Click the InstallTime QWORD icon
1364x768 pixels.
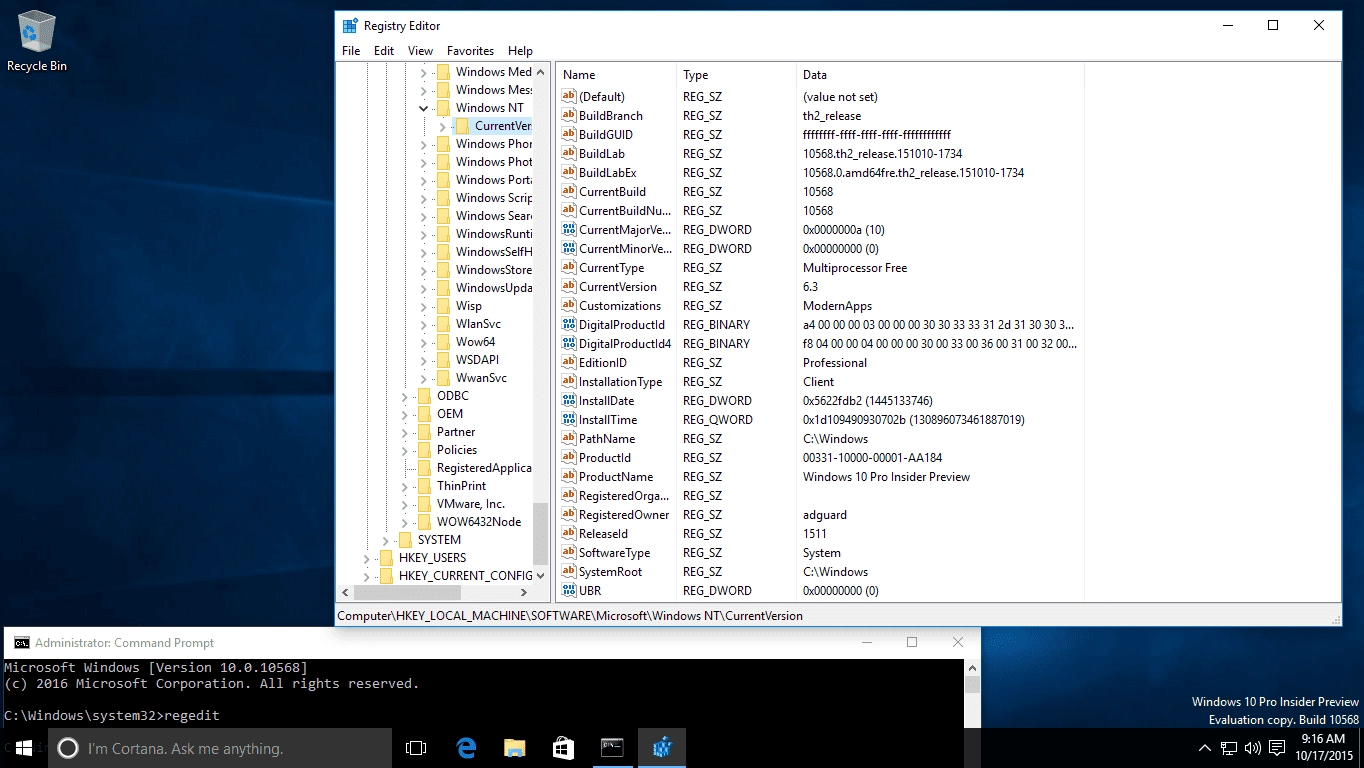click(569, 420)
